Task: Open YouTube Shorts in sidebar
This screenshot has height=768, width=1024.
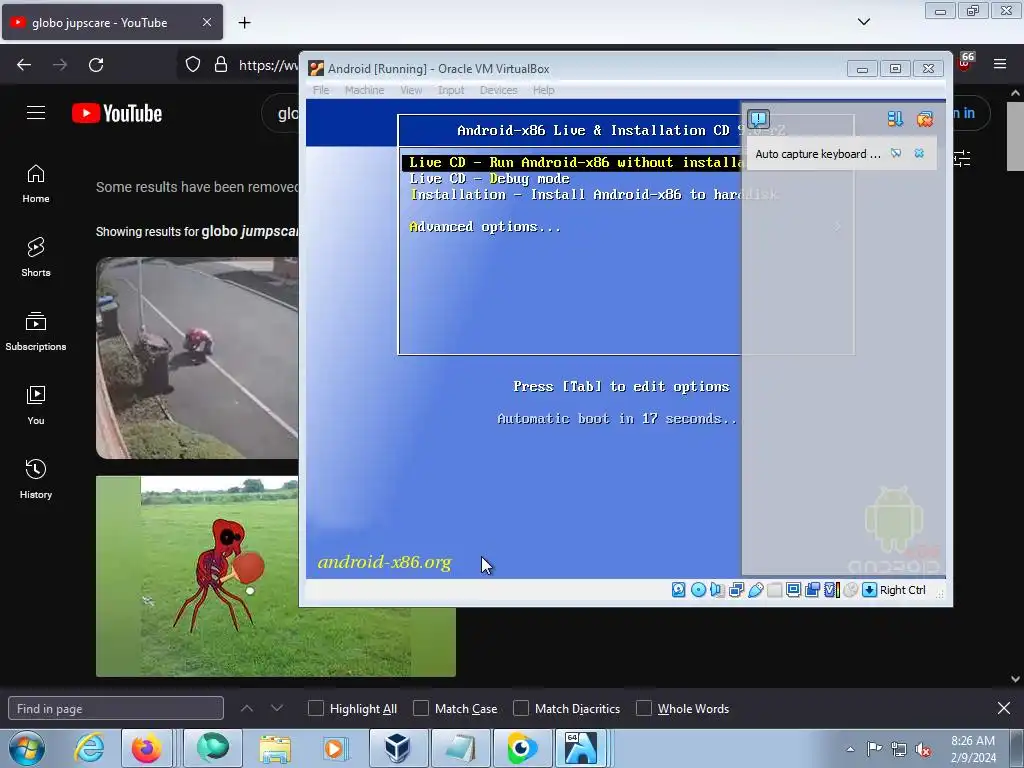Action: click(x=36, y=257)
